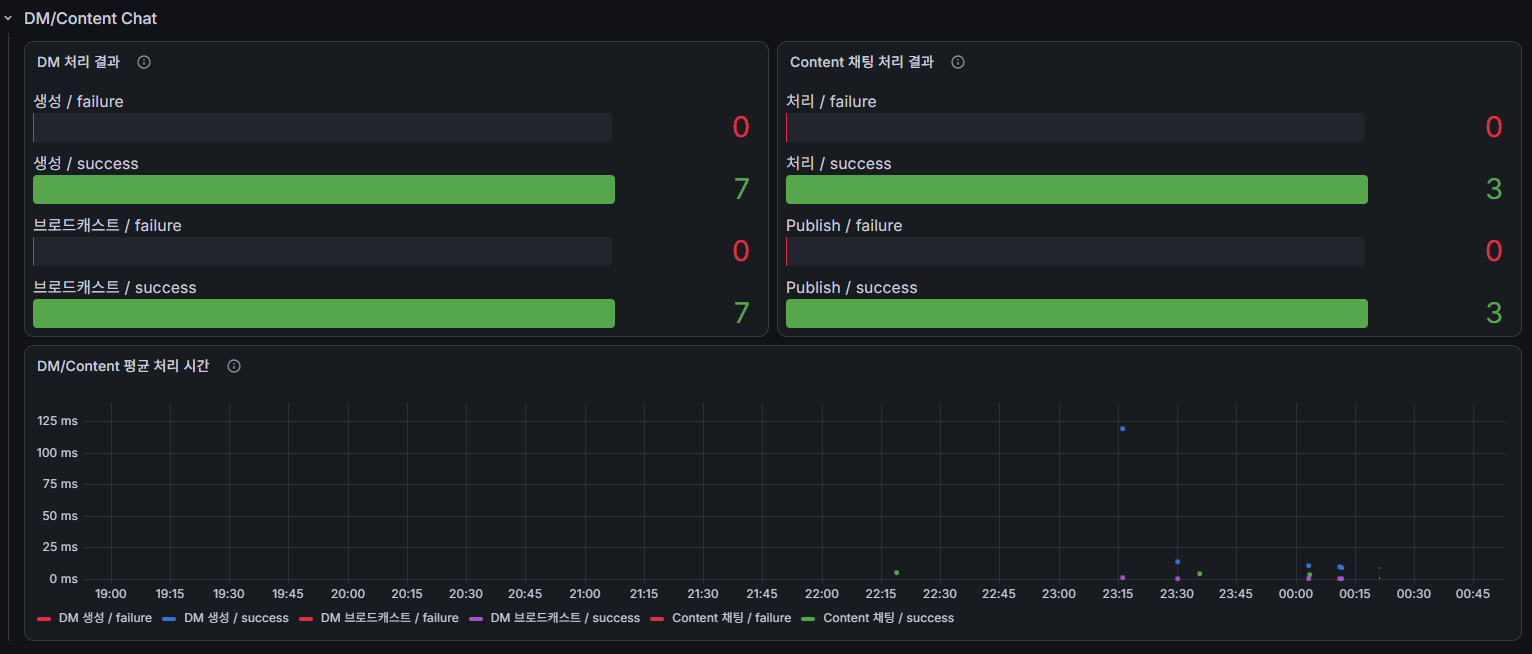Click the 21:00 time axis label

tap(585, 594)
